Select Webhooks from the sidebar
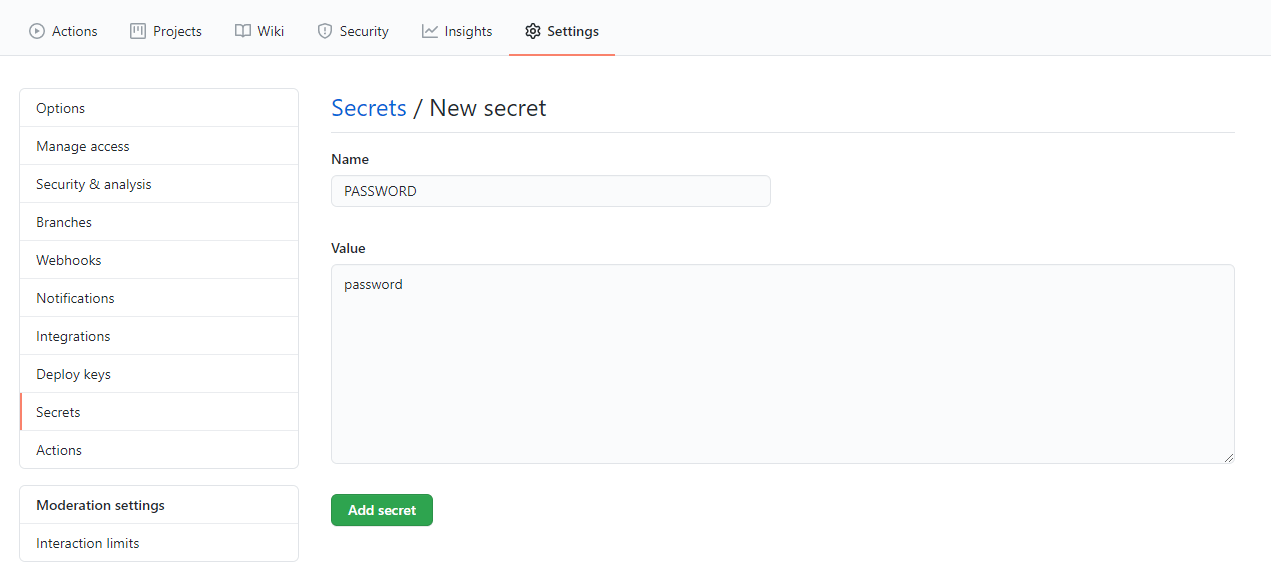Image resolution: width=1271 pixels, height=582 pixels. point(68,259)
